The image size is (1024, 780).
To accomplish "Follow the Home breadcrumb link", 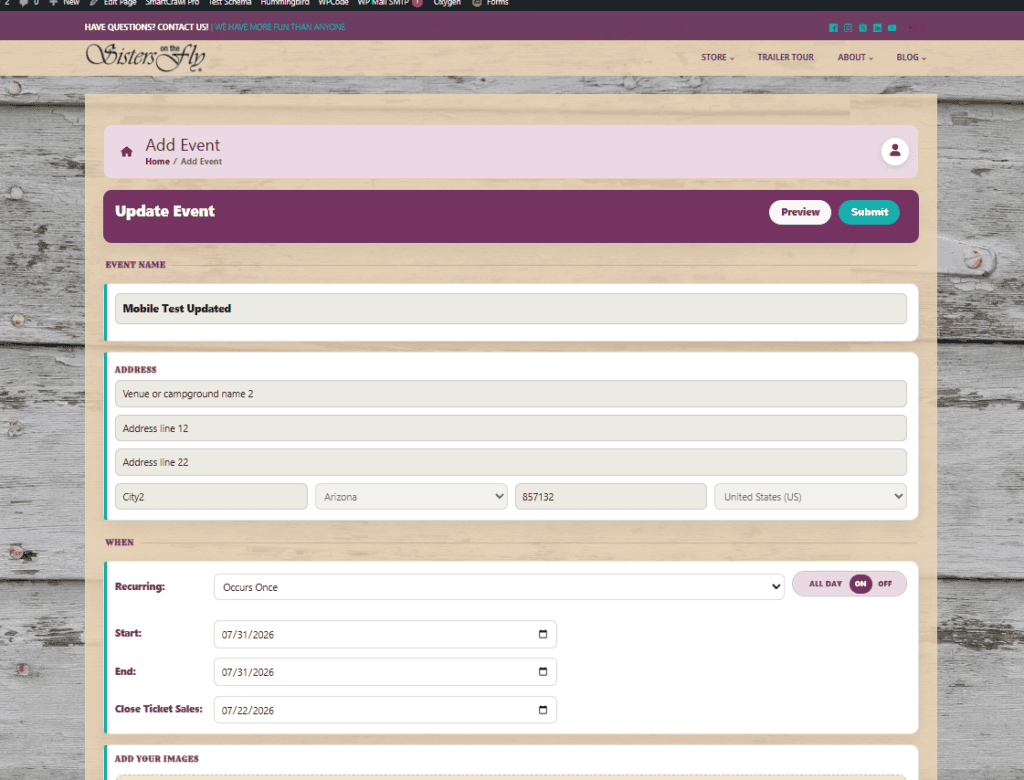I will click(x=157, y=161).
